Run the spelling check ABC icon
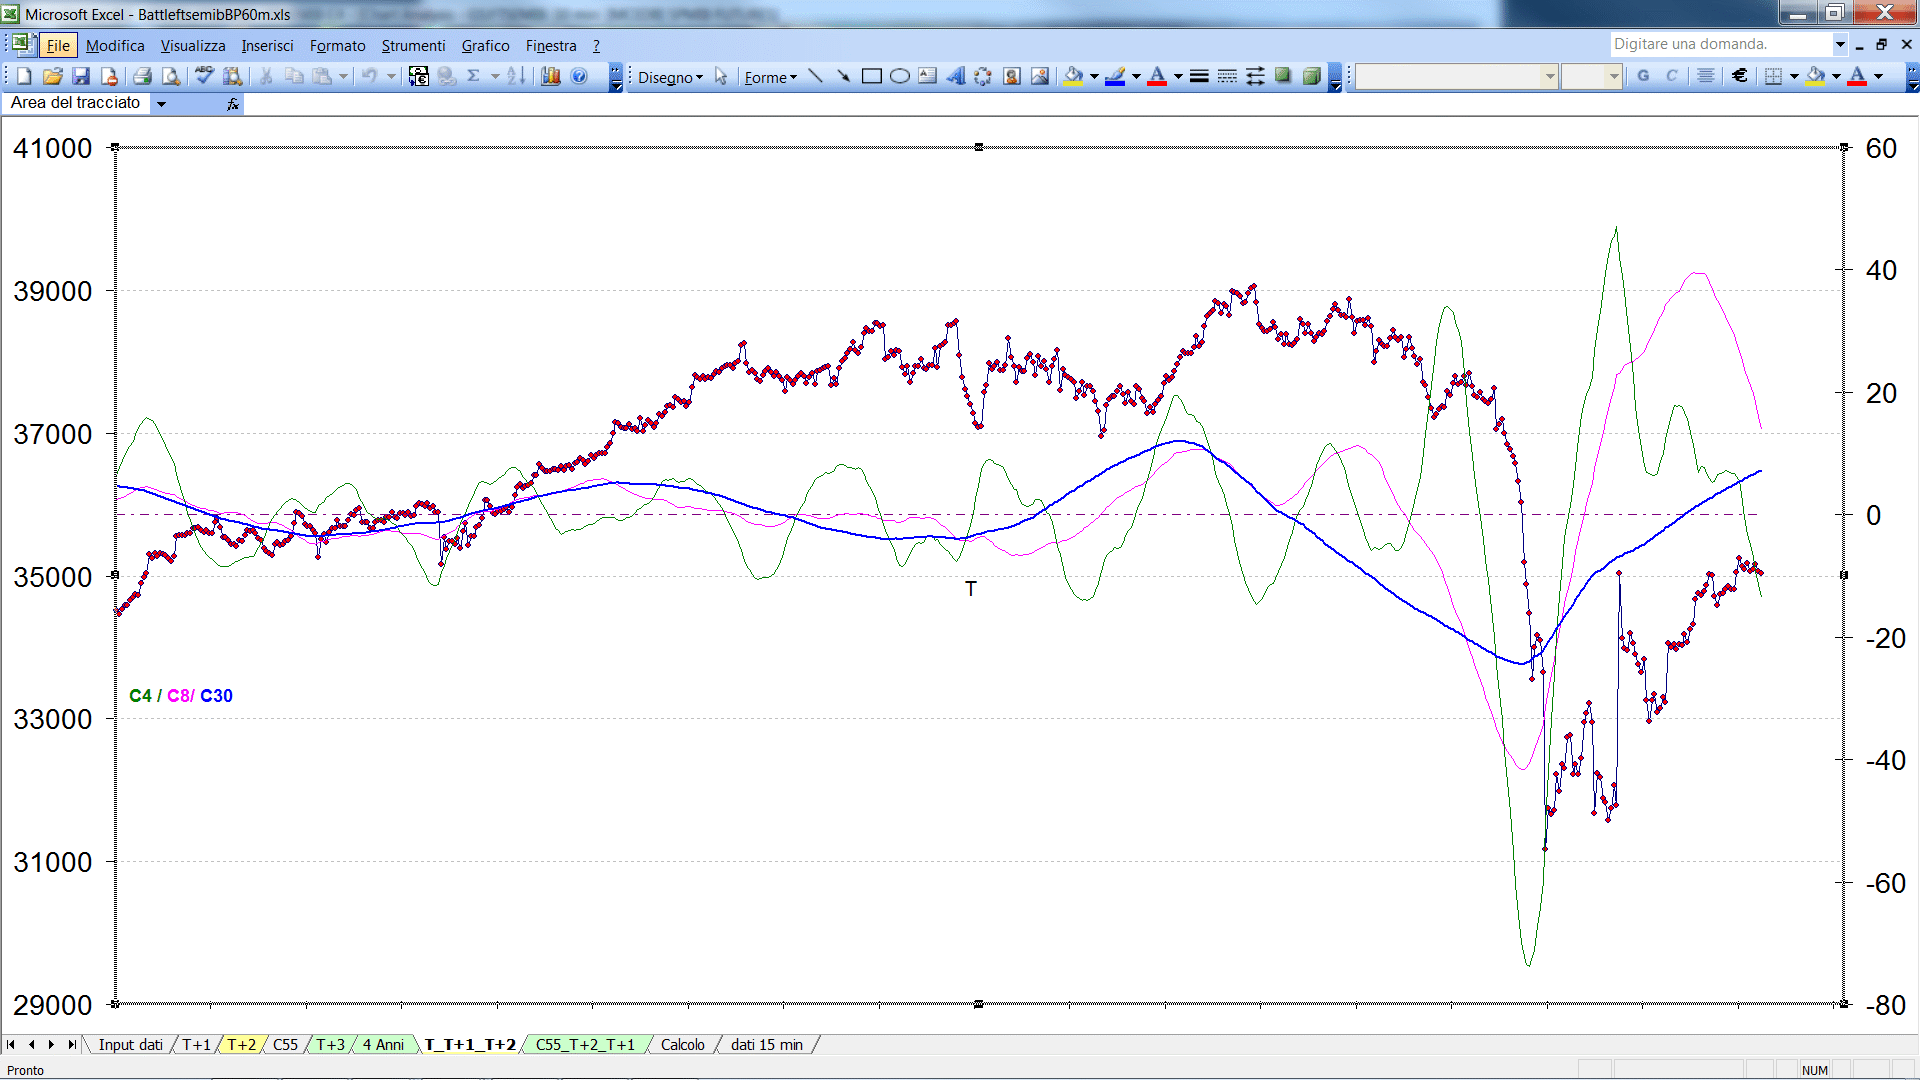Screen dimensions: 1920x1080 point(204,76)
